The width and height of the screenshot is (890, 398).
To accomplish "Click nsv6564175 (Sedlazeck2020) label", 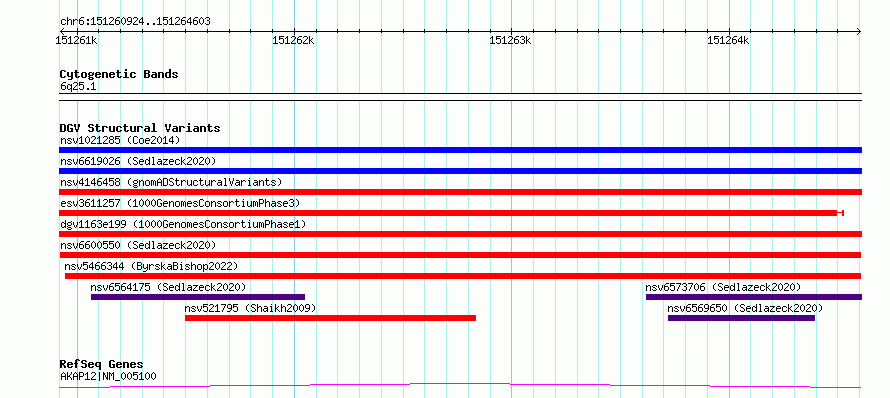I will pos(168,287).
